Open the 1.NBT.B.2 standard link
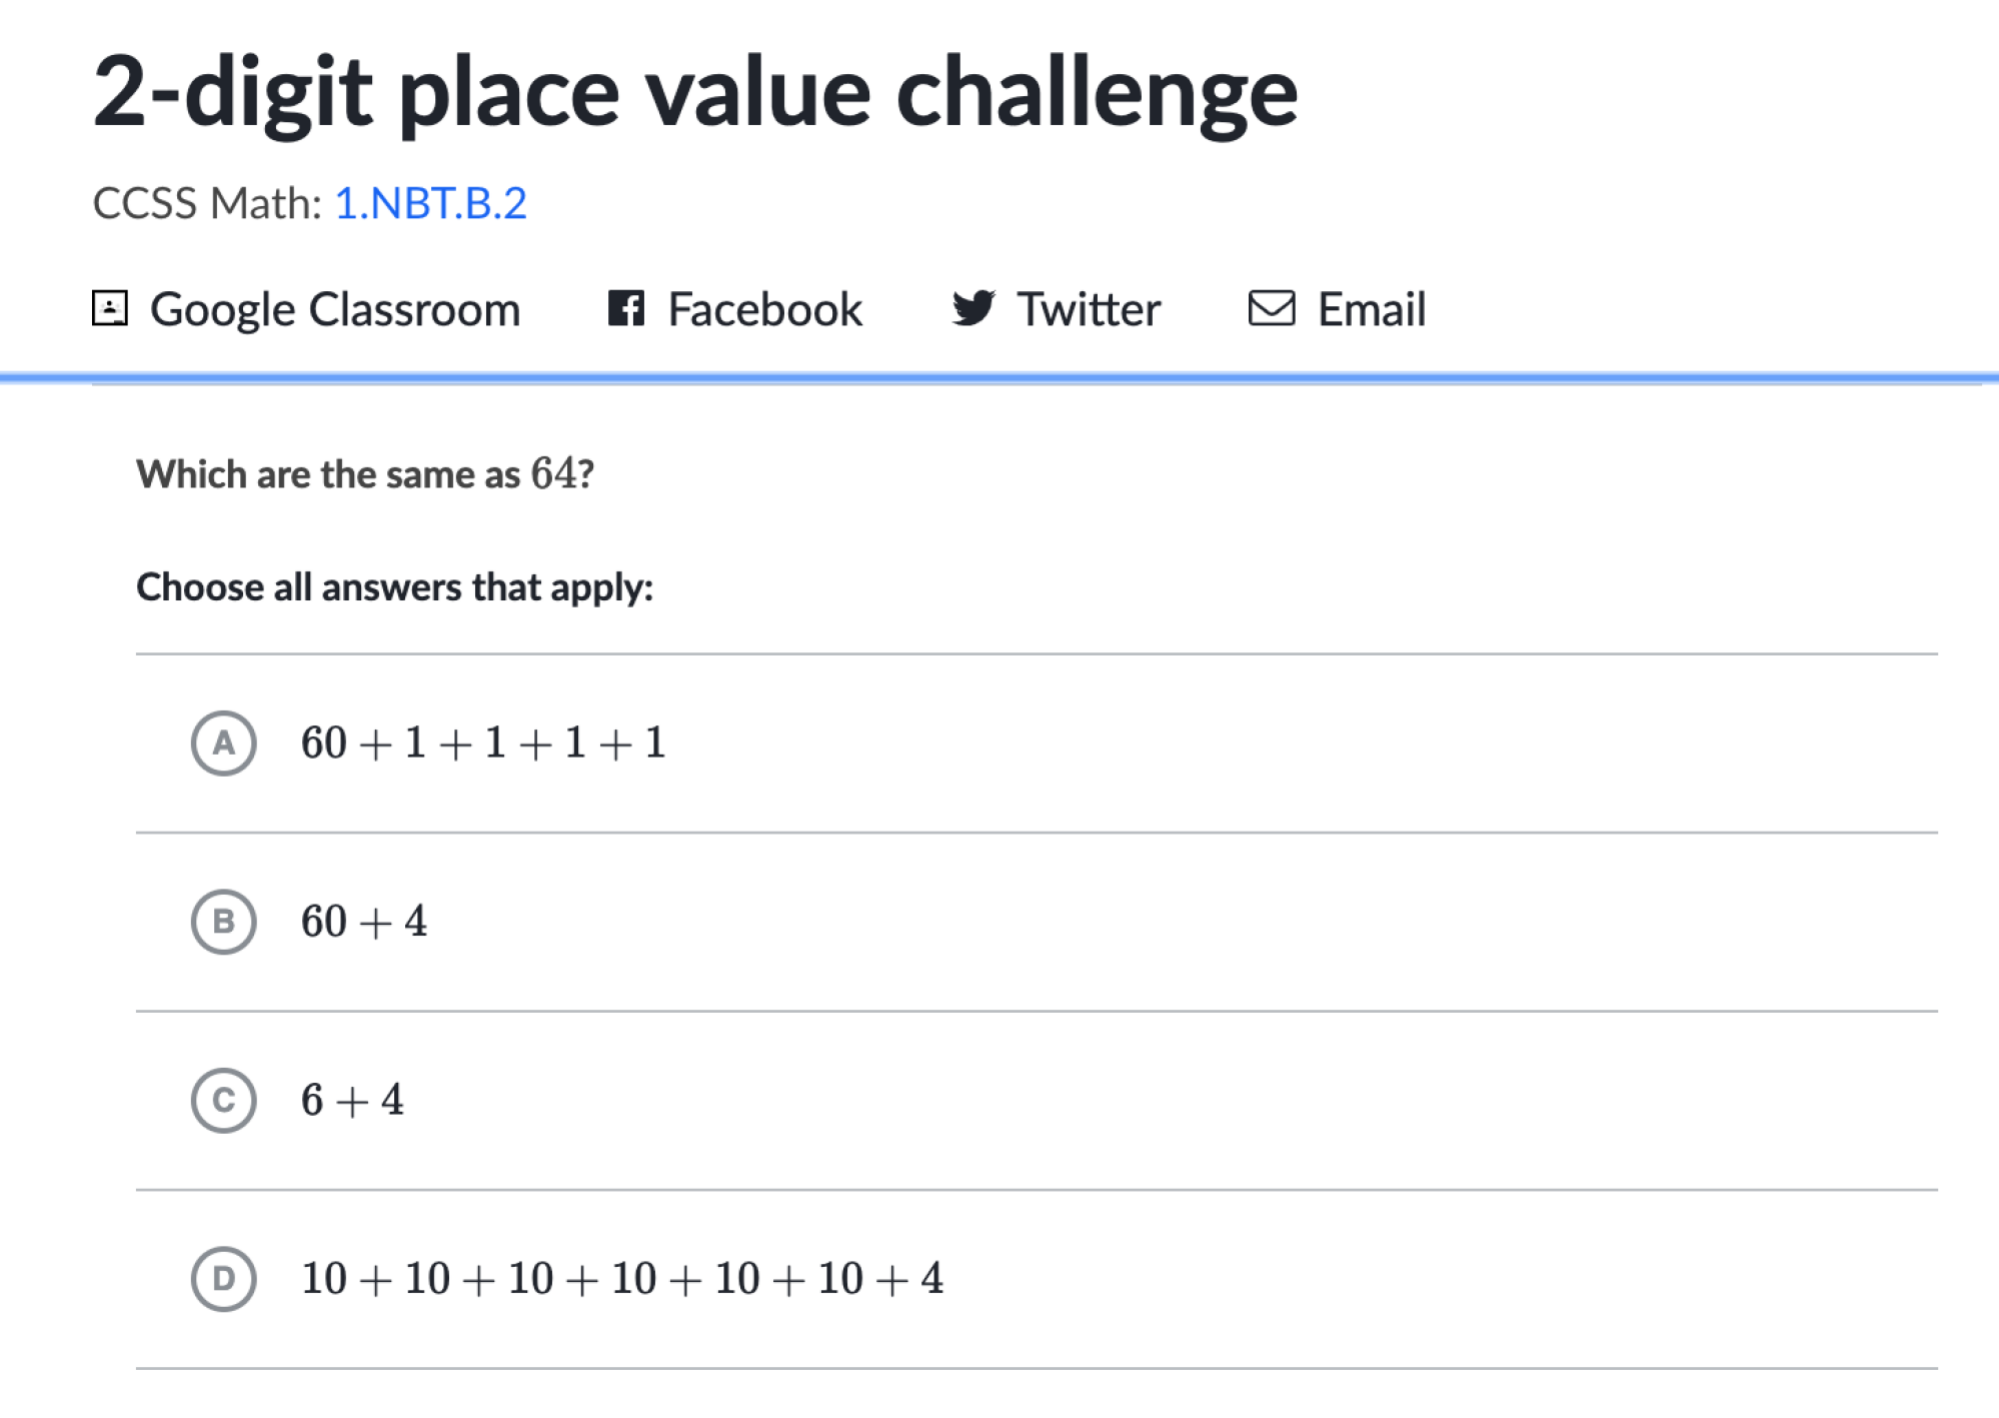 coord(430,204)
